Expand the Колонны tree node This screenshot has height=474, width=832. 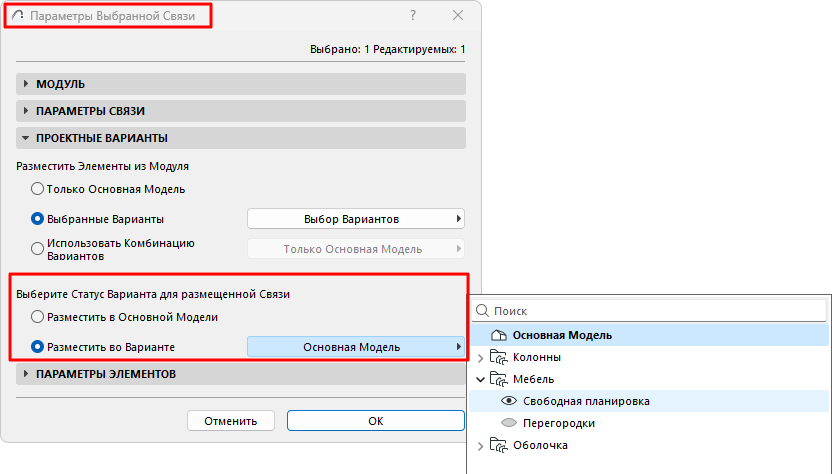click(x=481, y=357)
